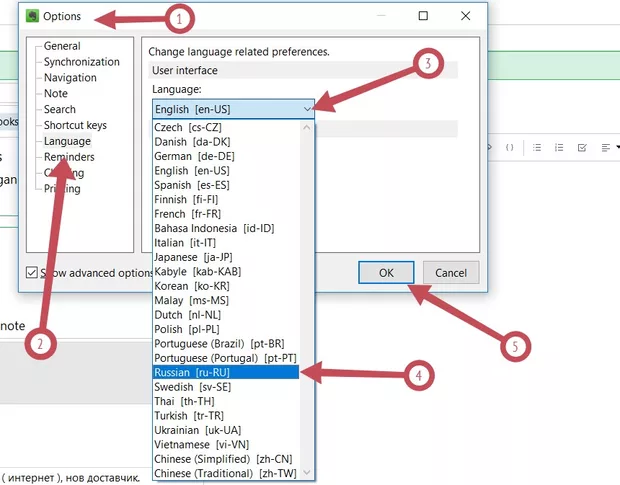Choose Kabyle [kab-KAB] from language list
Image resolution: width=620 pixels, height=485 pixels.
pos(226,272)
